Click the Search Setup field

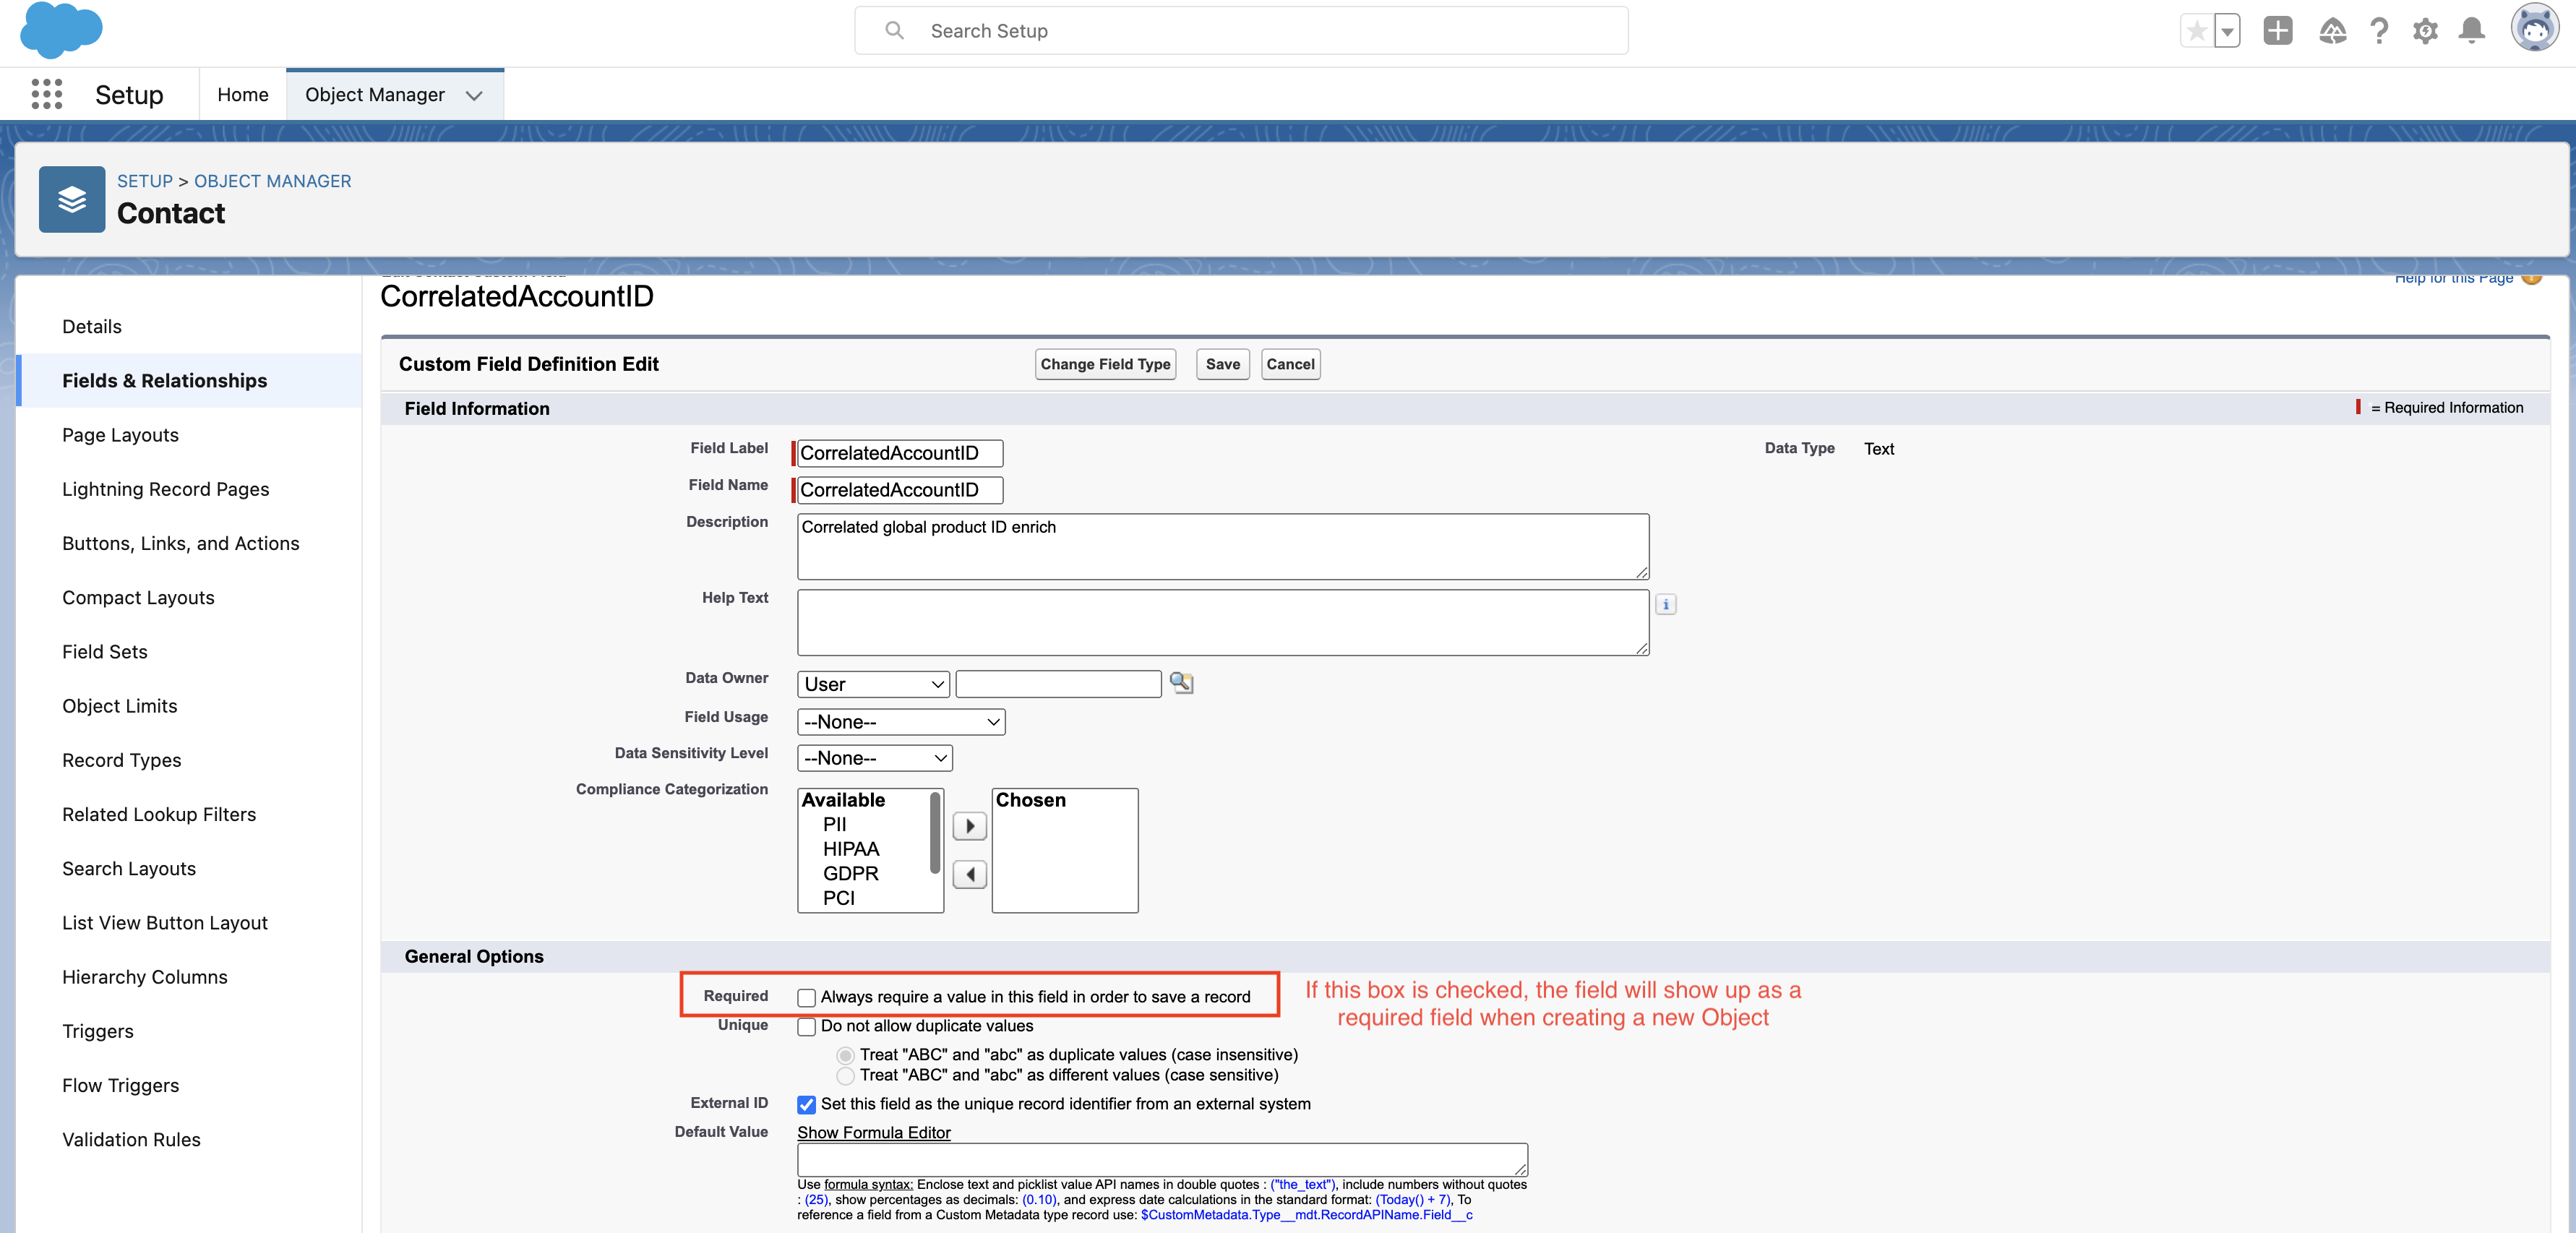click(1241, 31)
